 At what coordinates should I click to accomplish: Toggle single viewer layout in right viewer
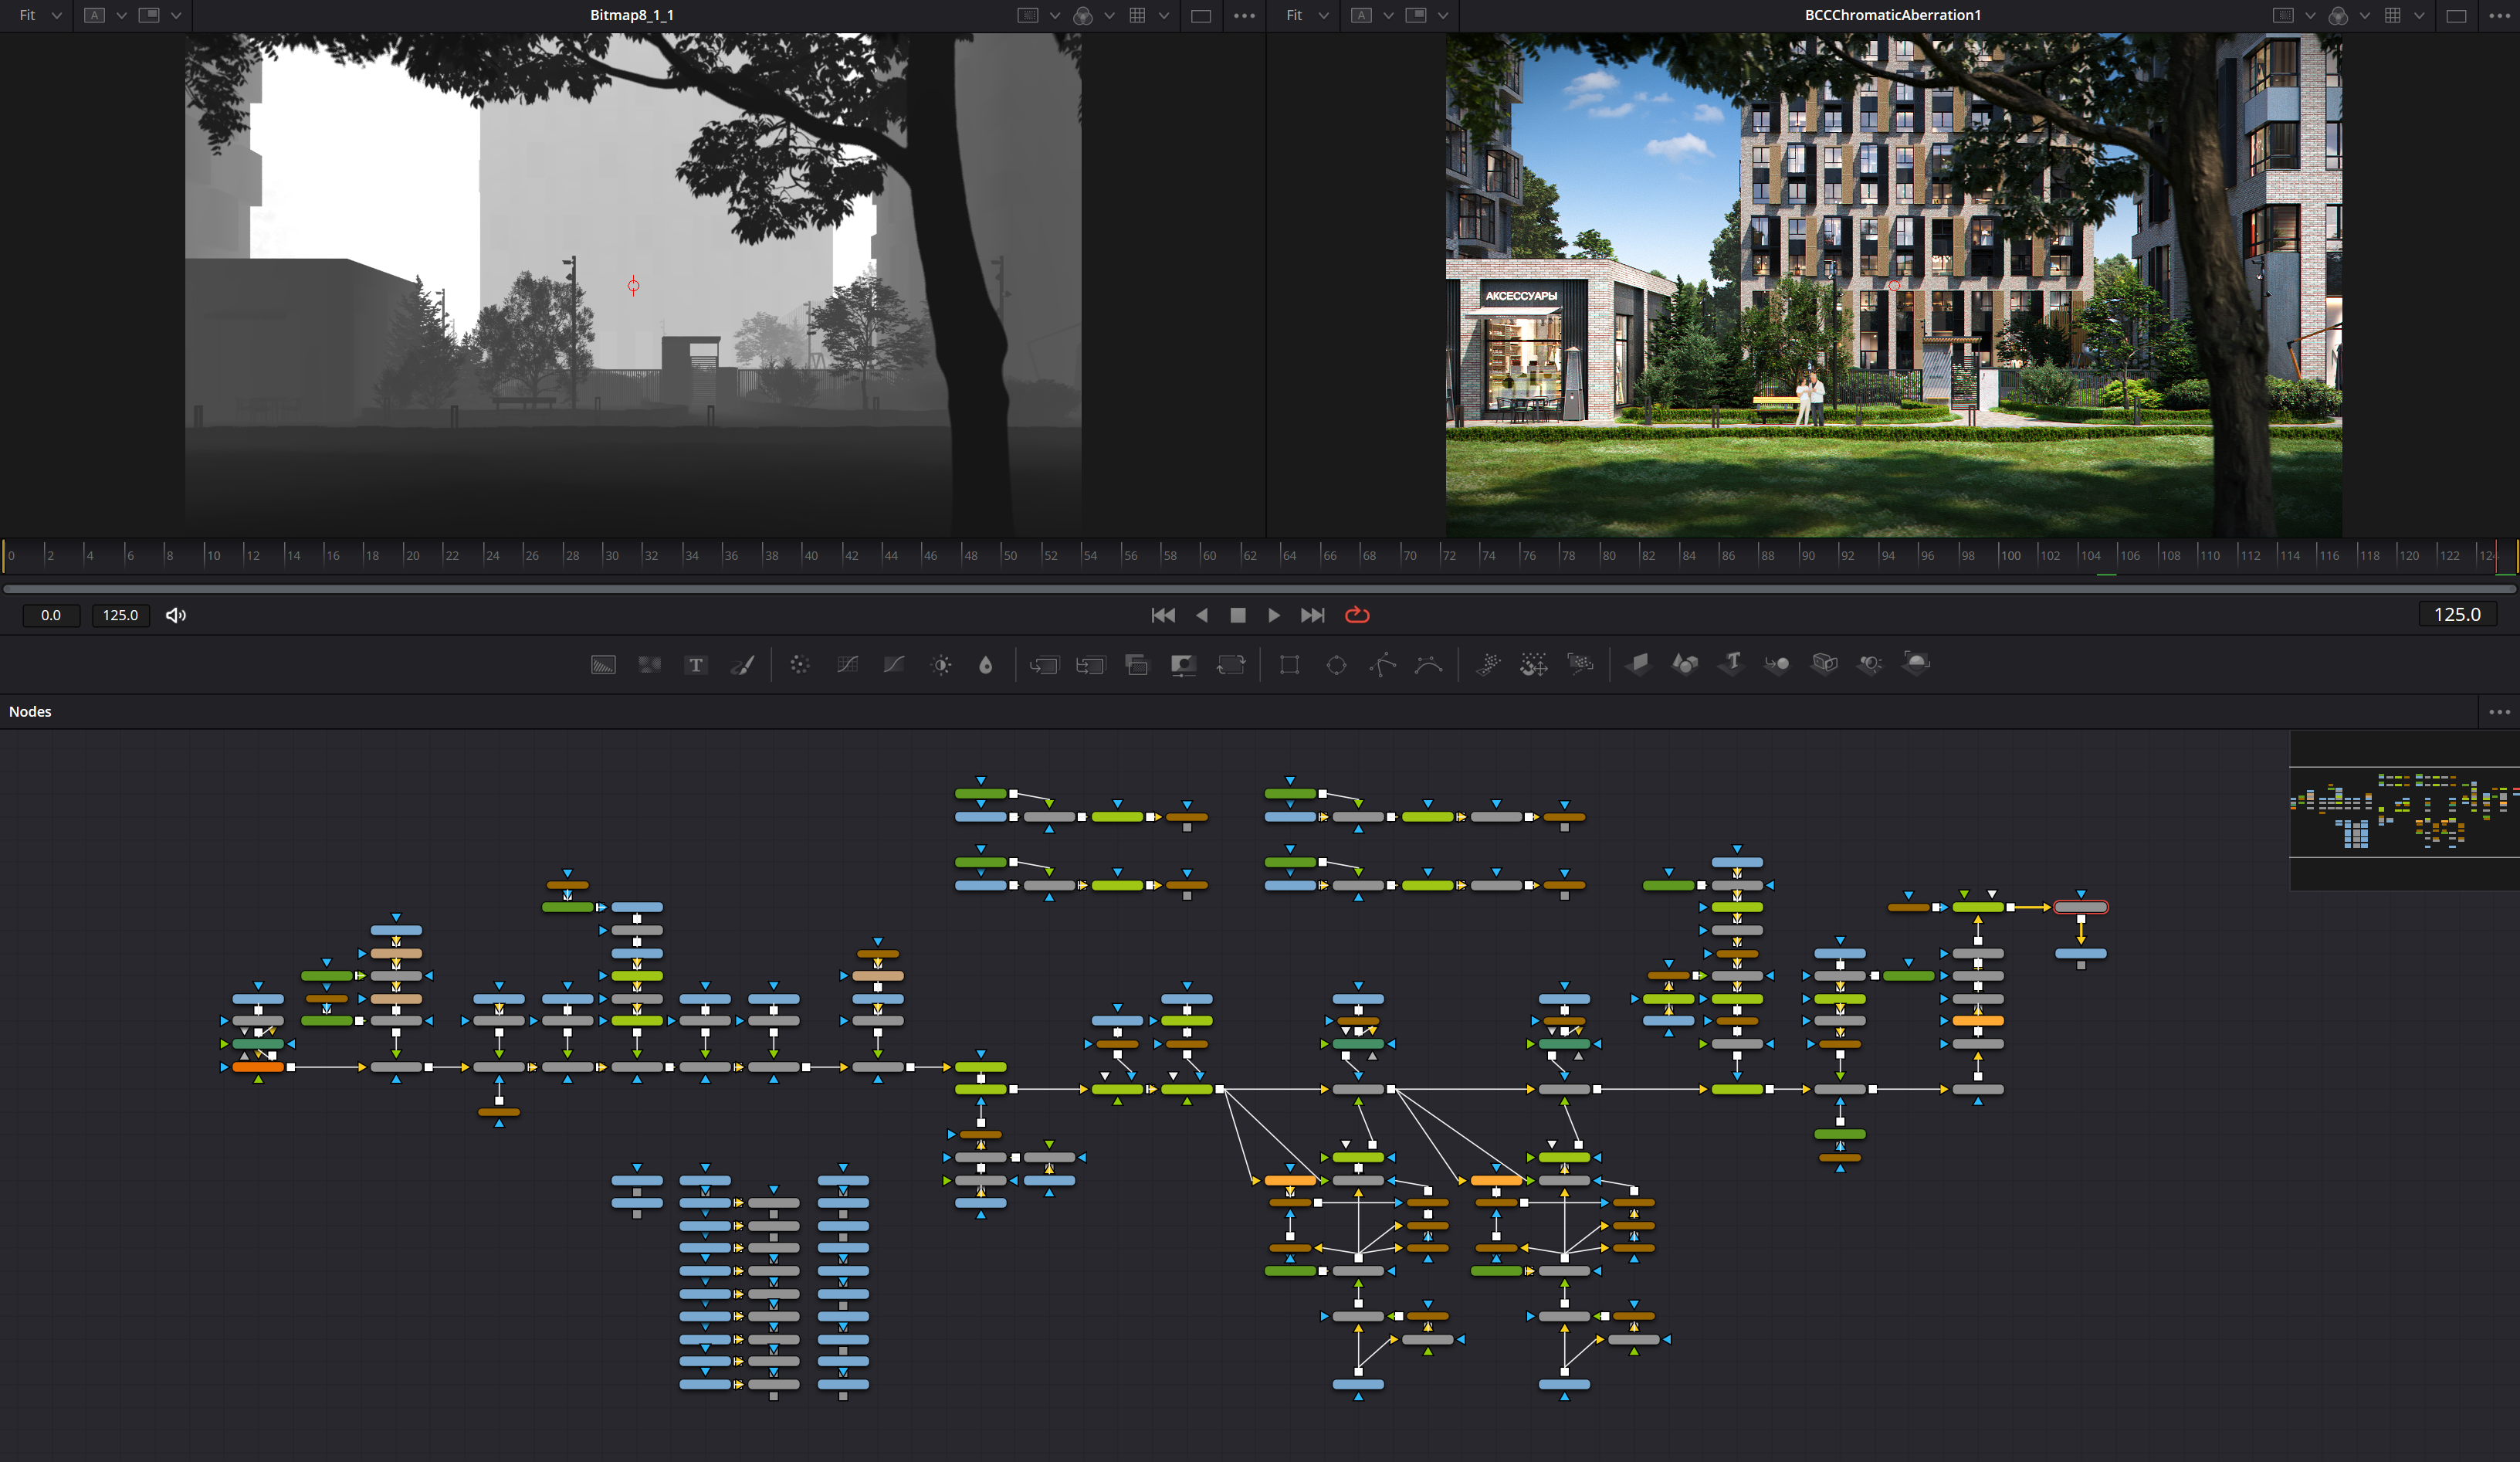(2456, 15)
